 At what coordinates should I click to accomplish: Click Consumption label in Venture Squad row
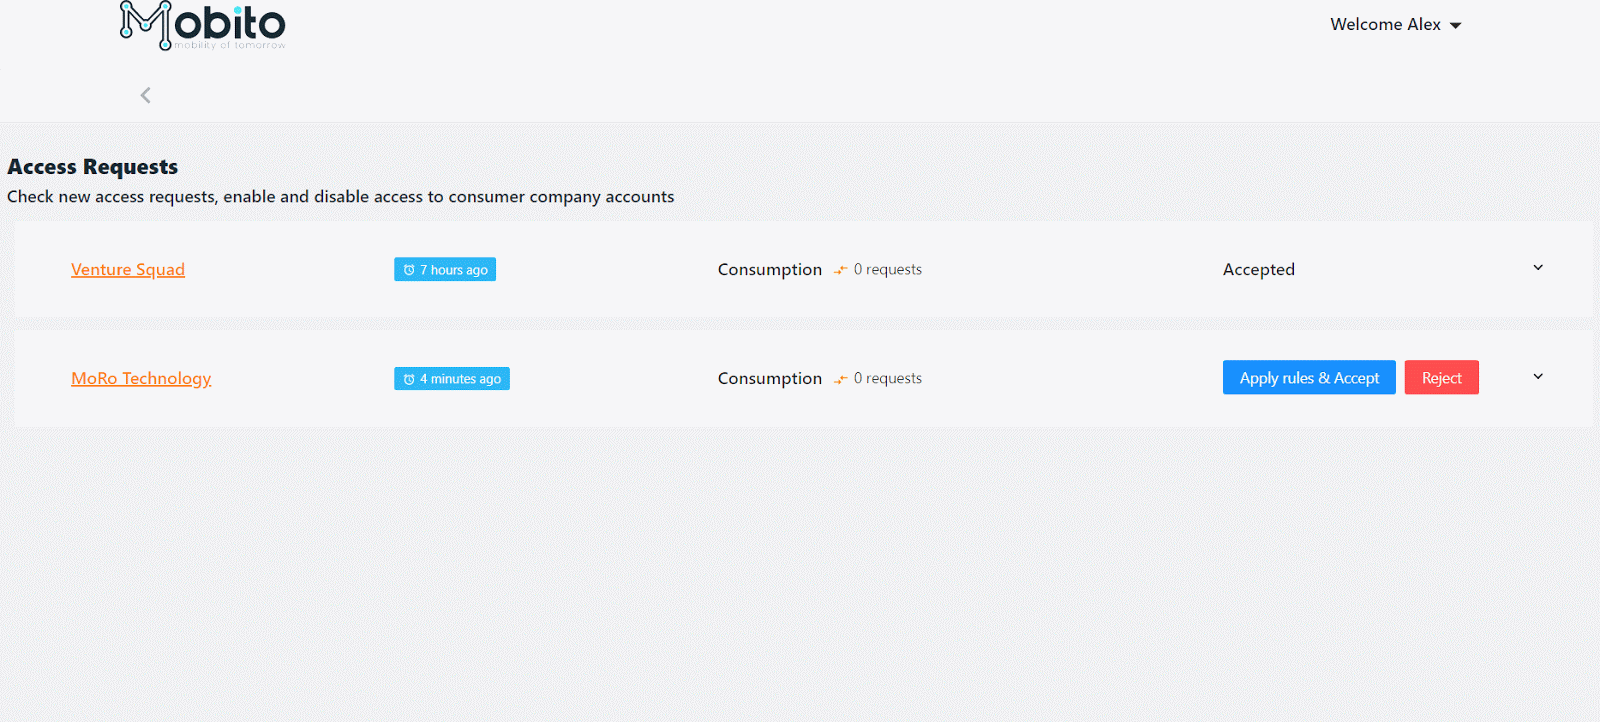click(x=770, y=269)
